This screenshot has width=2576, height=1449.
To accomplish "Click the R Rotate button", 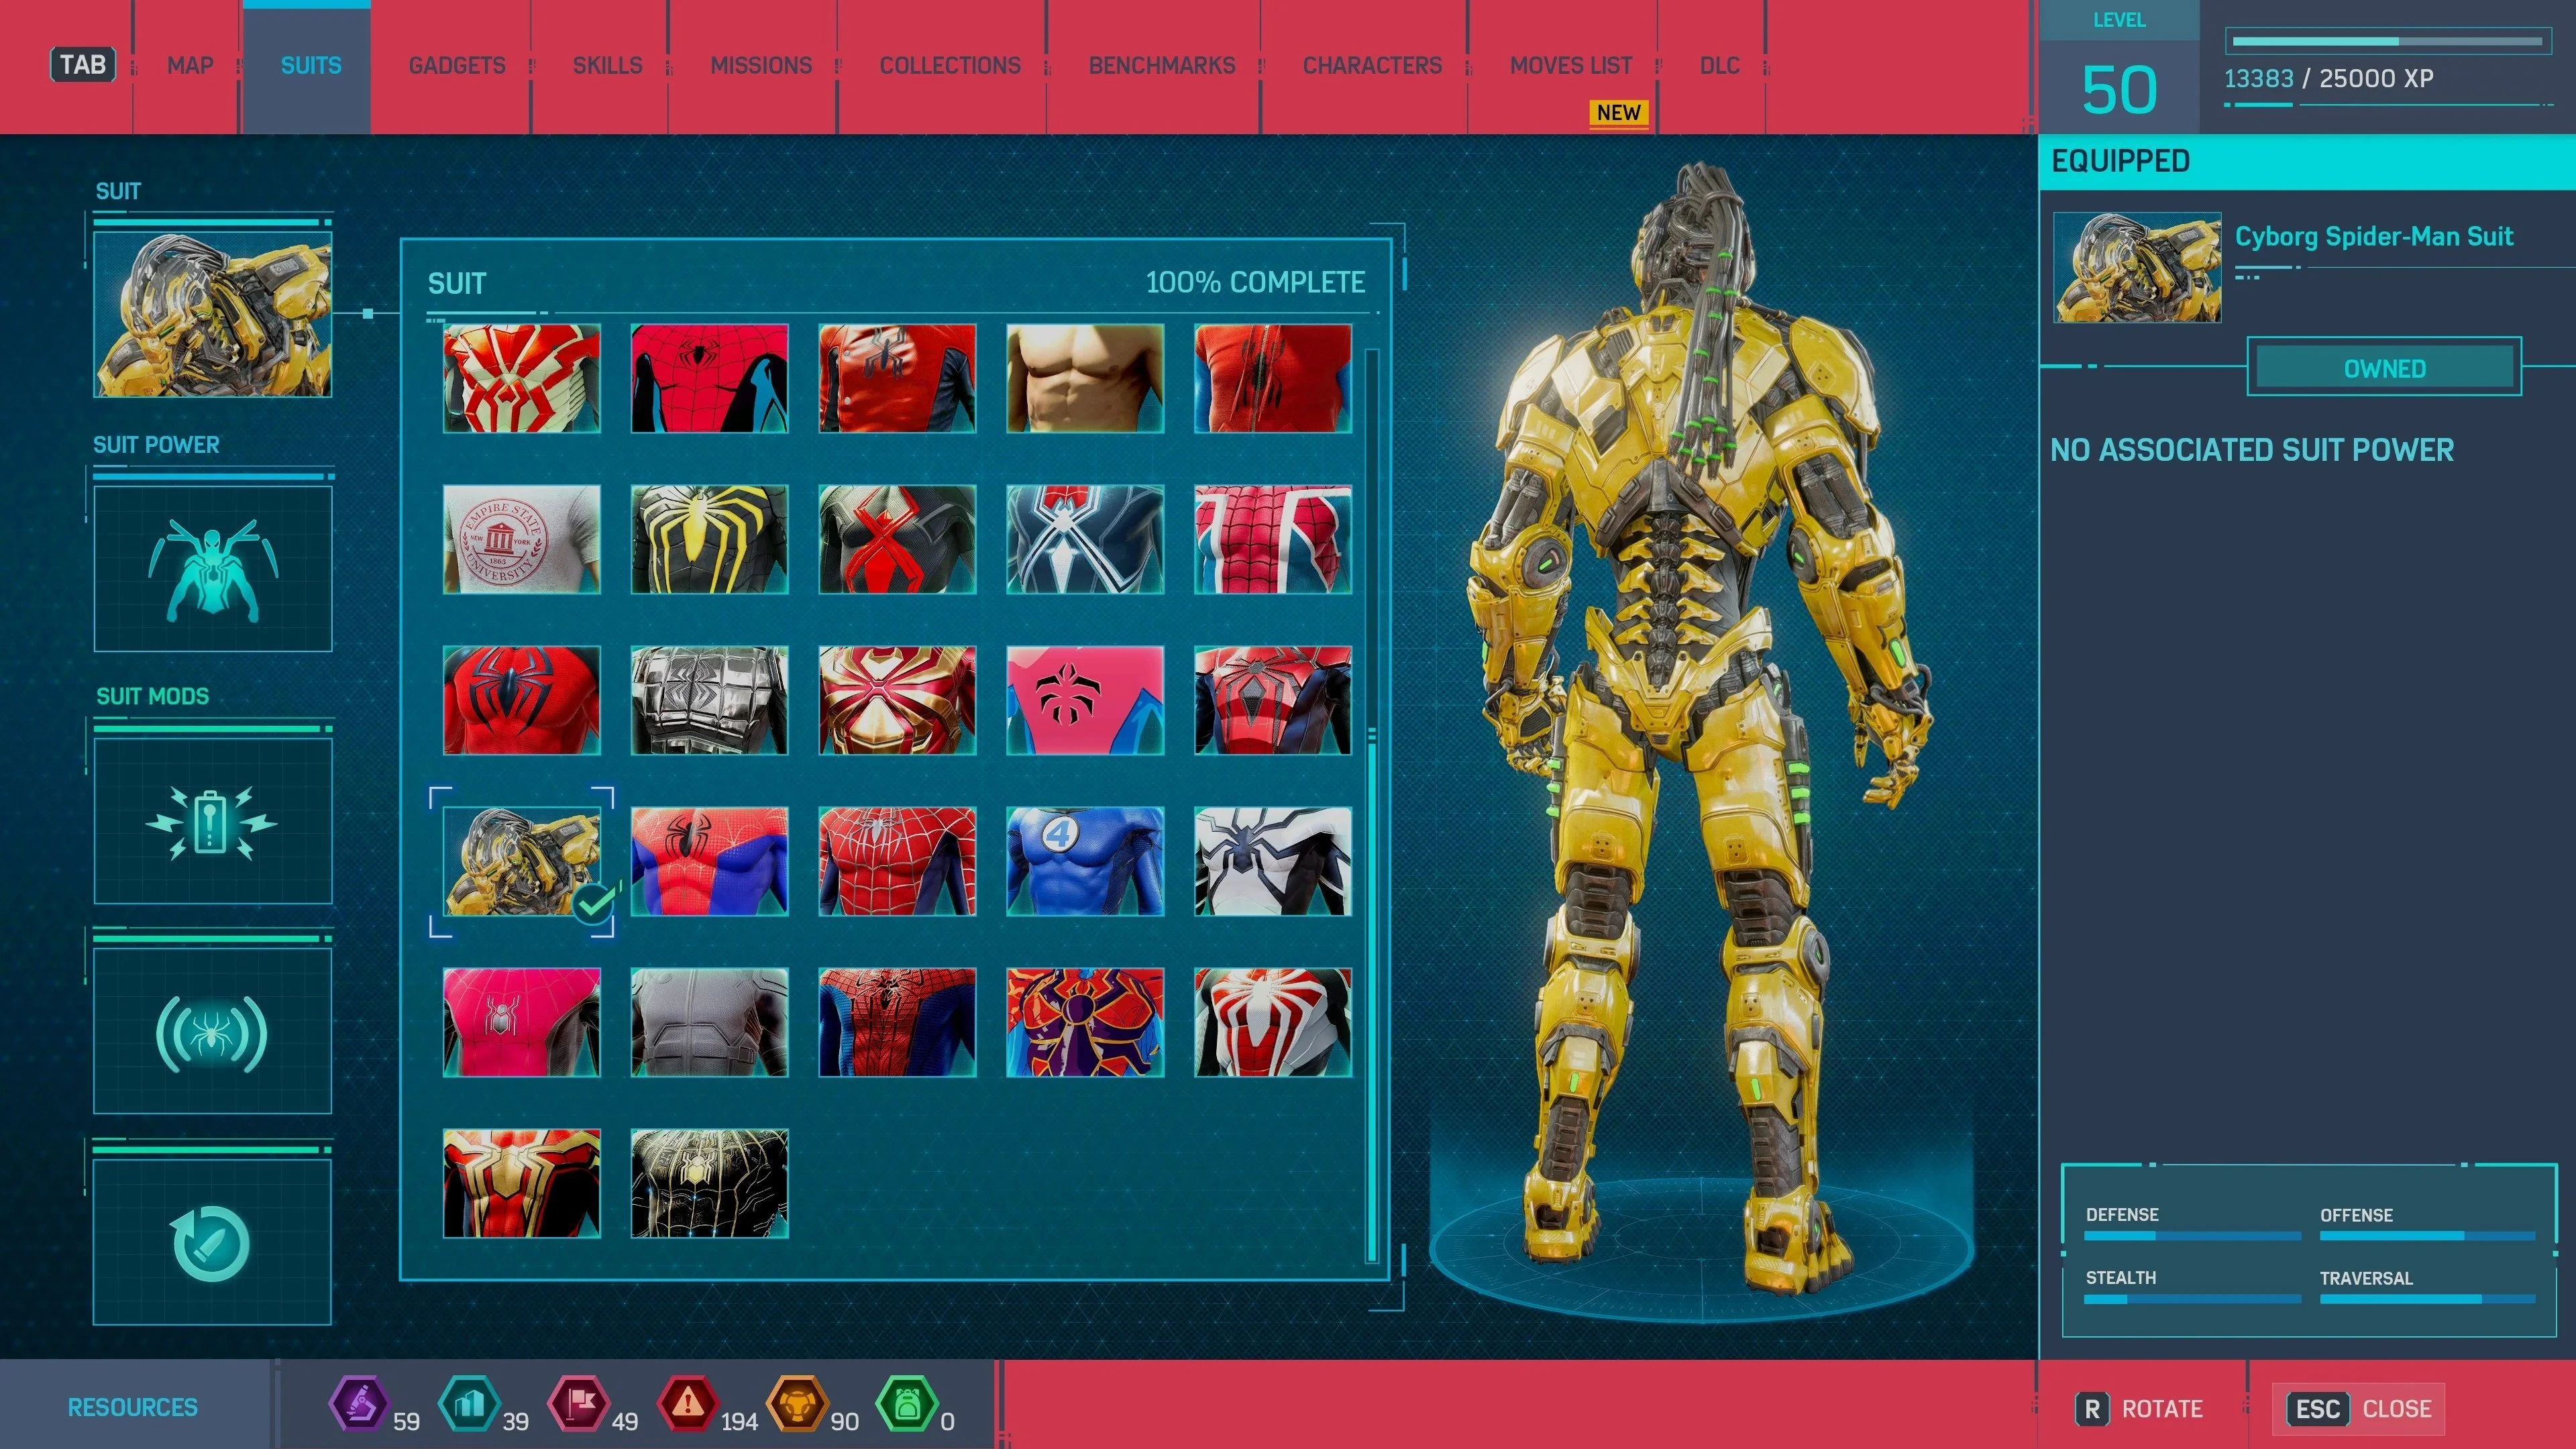I will tap(2140, 1409).
